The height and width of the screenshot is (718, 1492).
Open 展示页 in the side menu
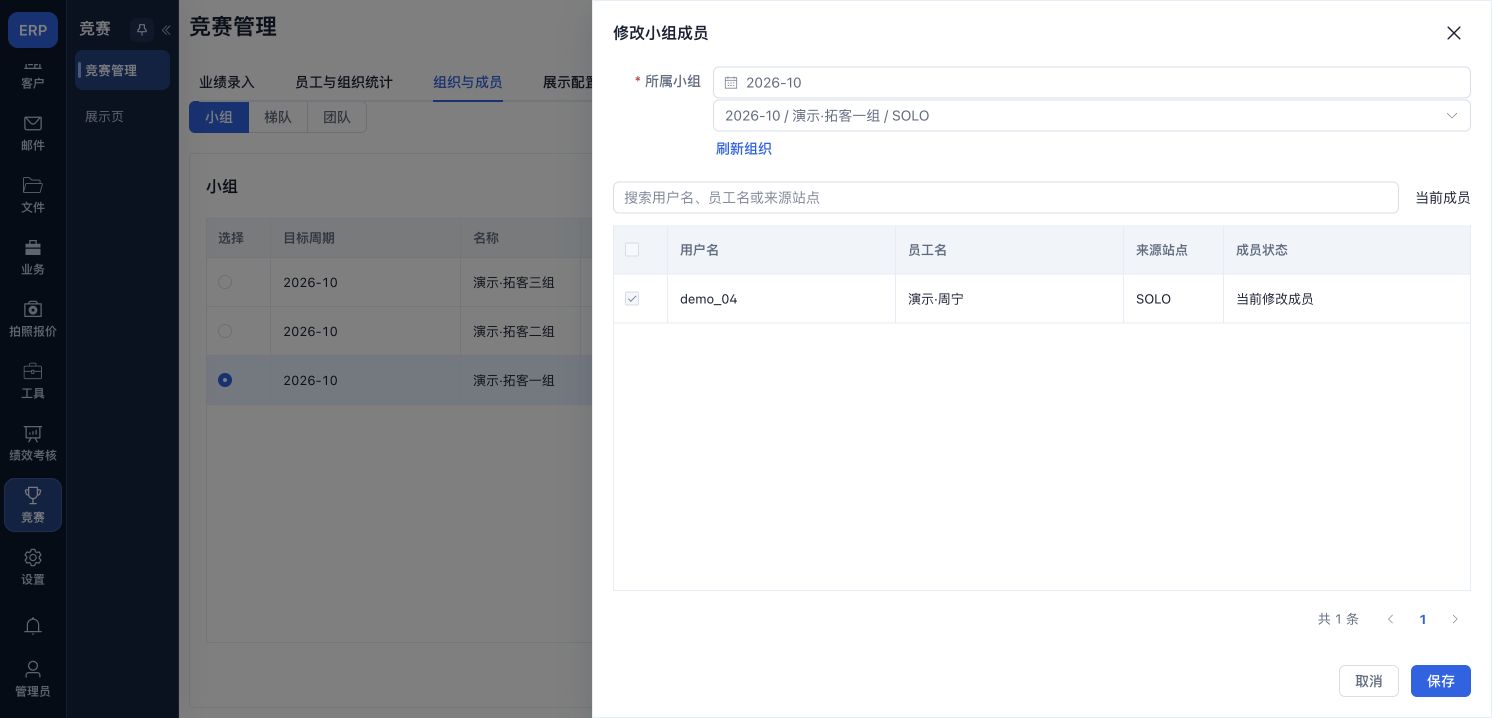coord(105,117)
